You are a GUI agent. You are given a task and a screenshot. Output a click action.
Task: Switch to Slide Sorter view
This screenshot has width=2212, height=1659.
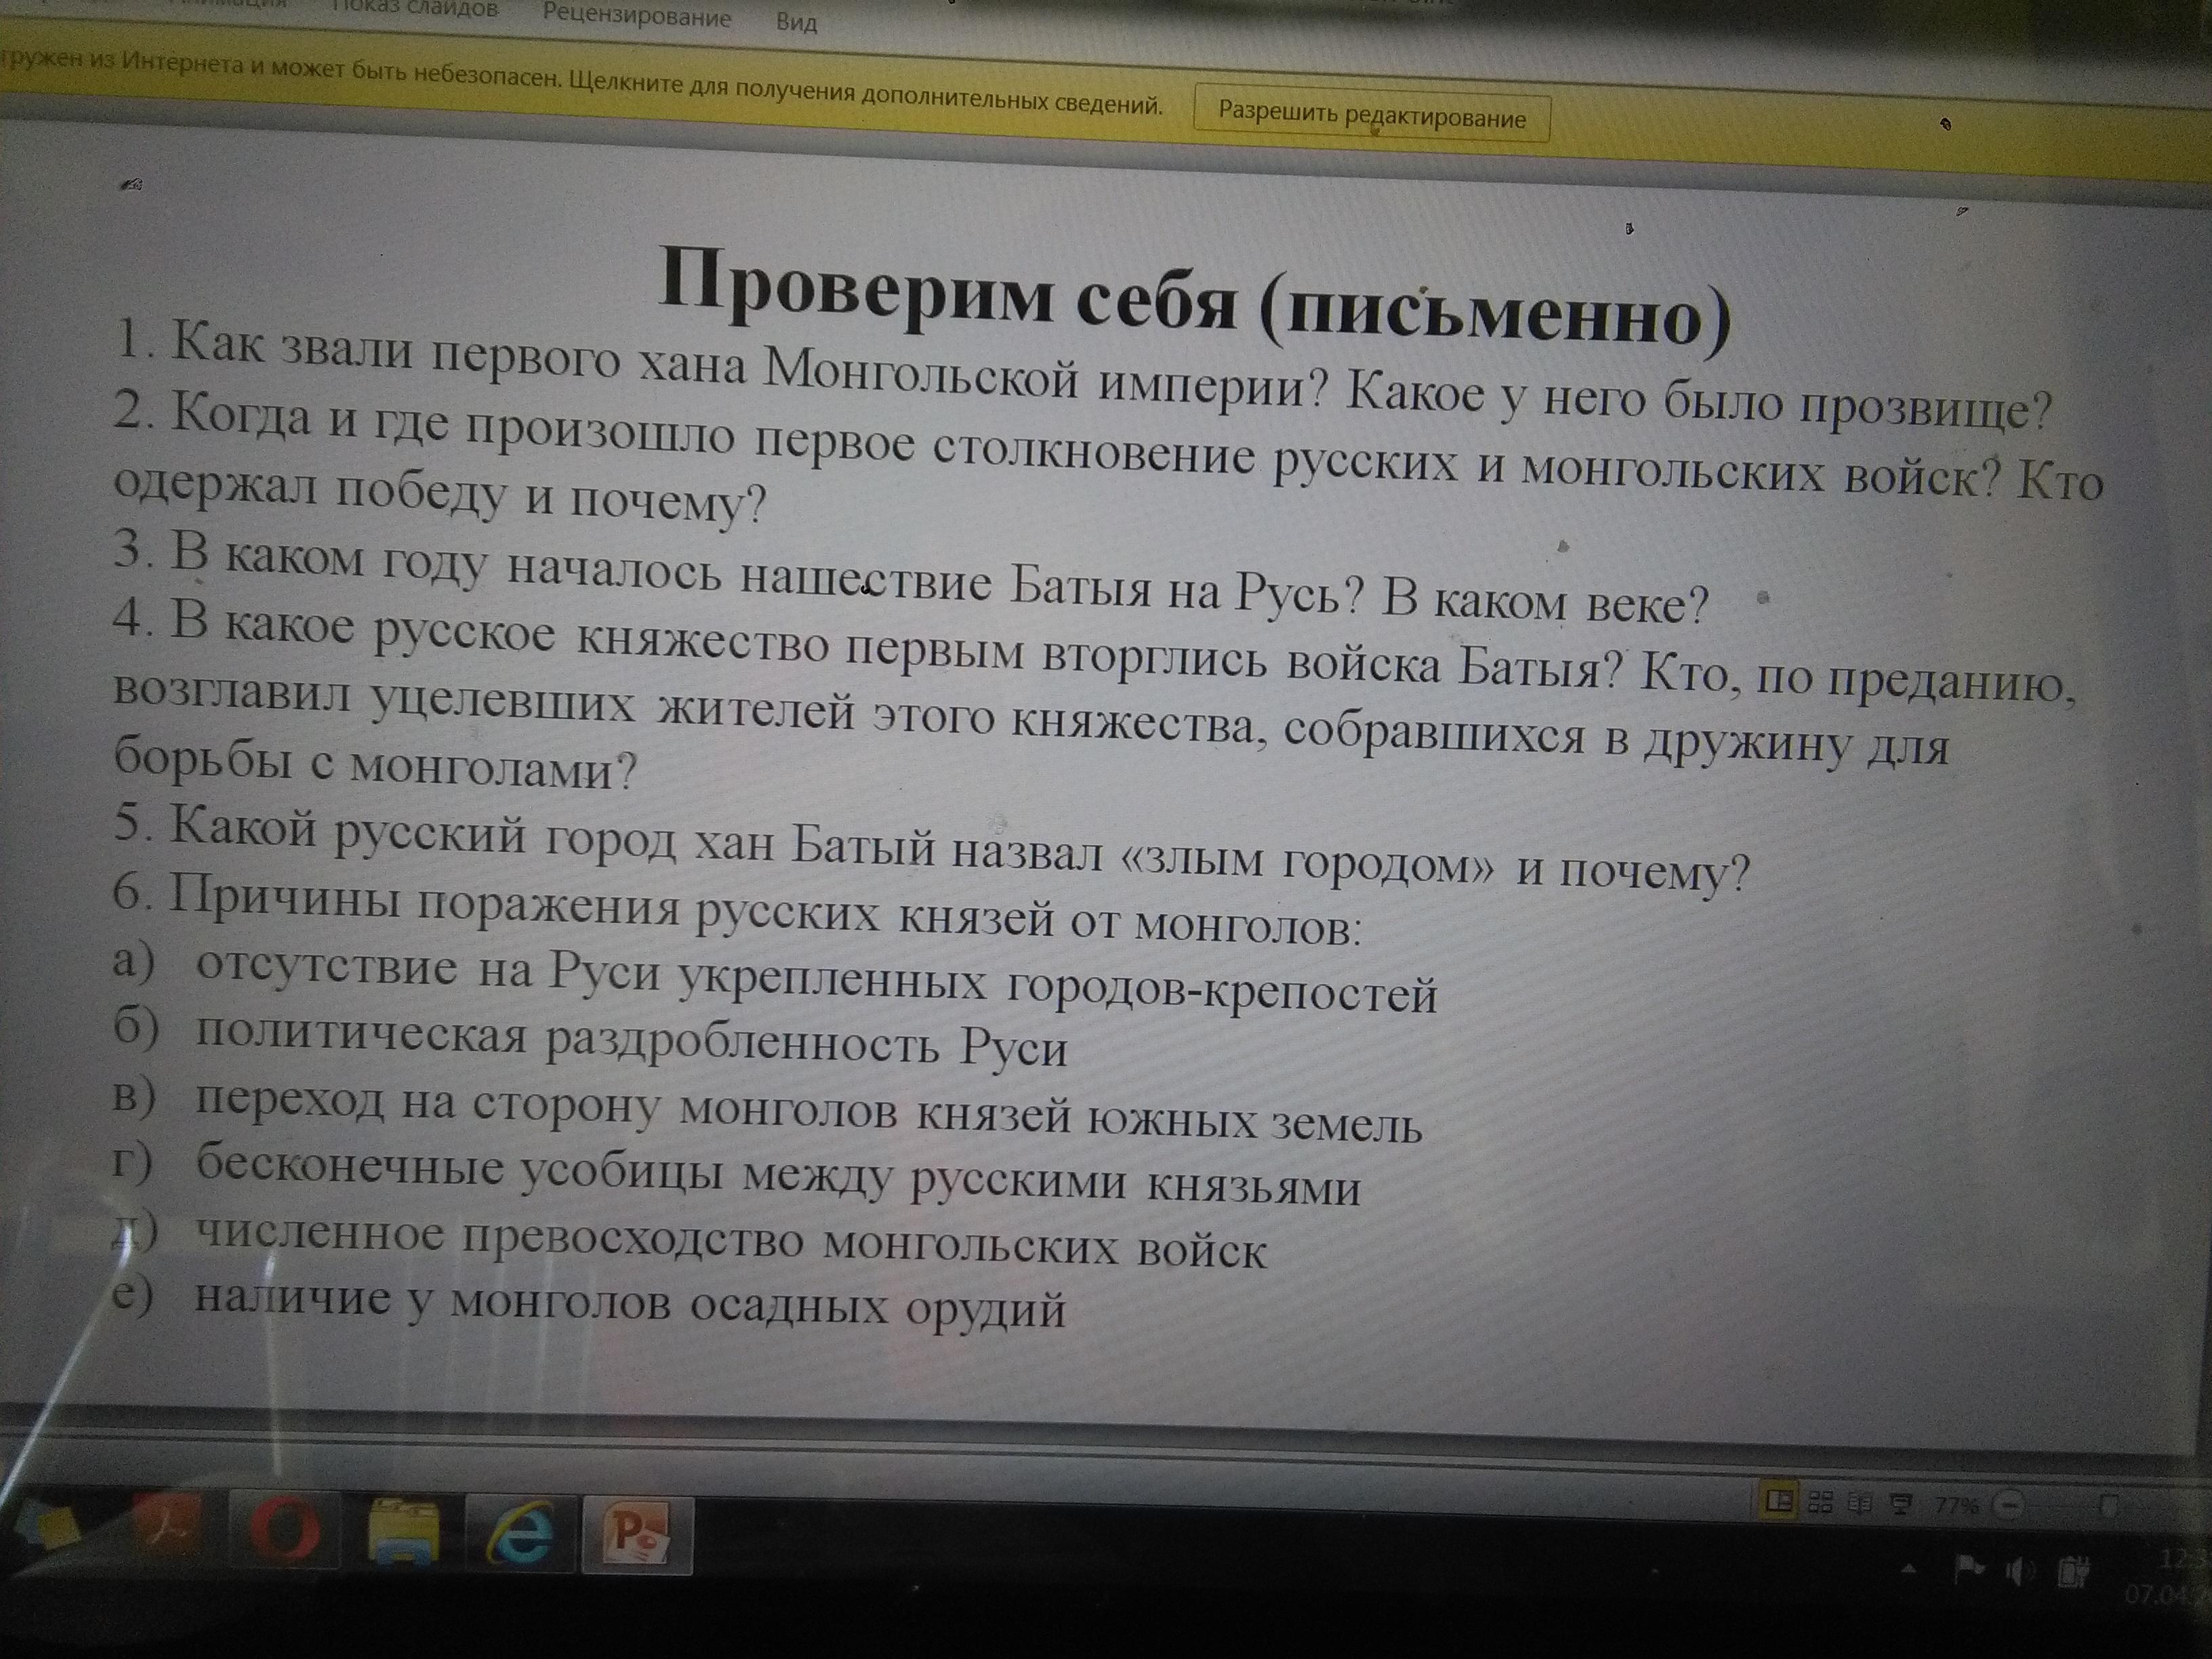pos(1820,1502)
